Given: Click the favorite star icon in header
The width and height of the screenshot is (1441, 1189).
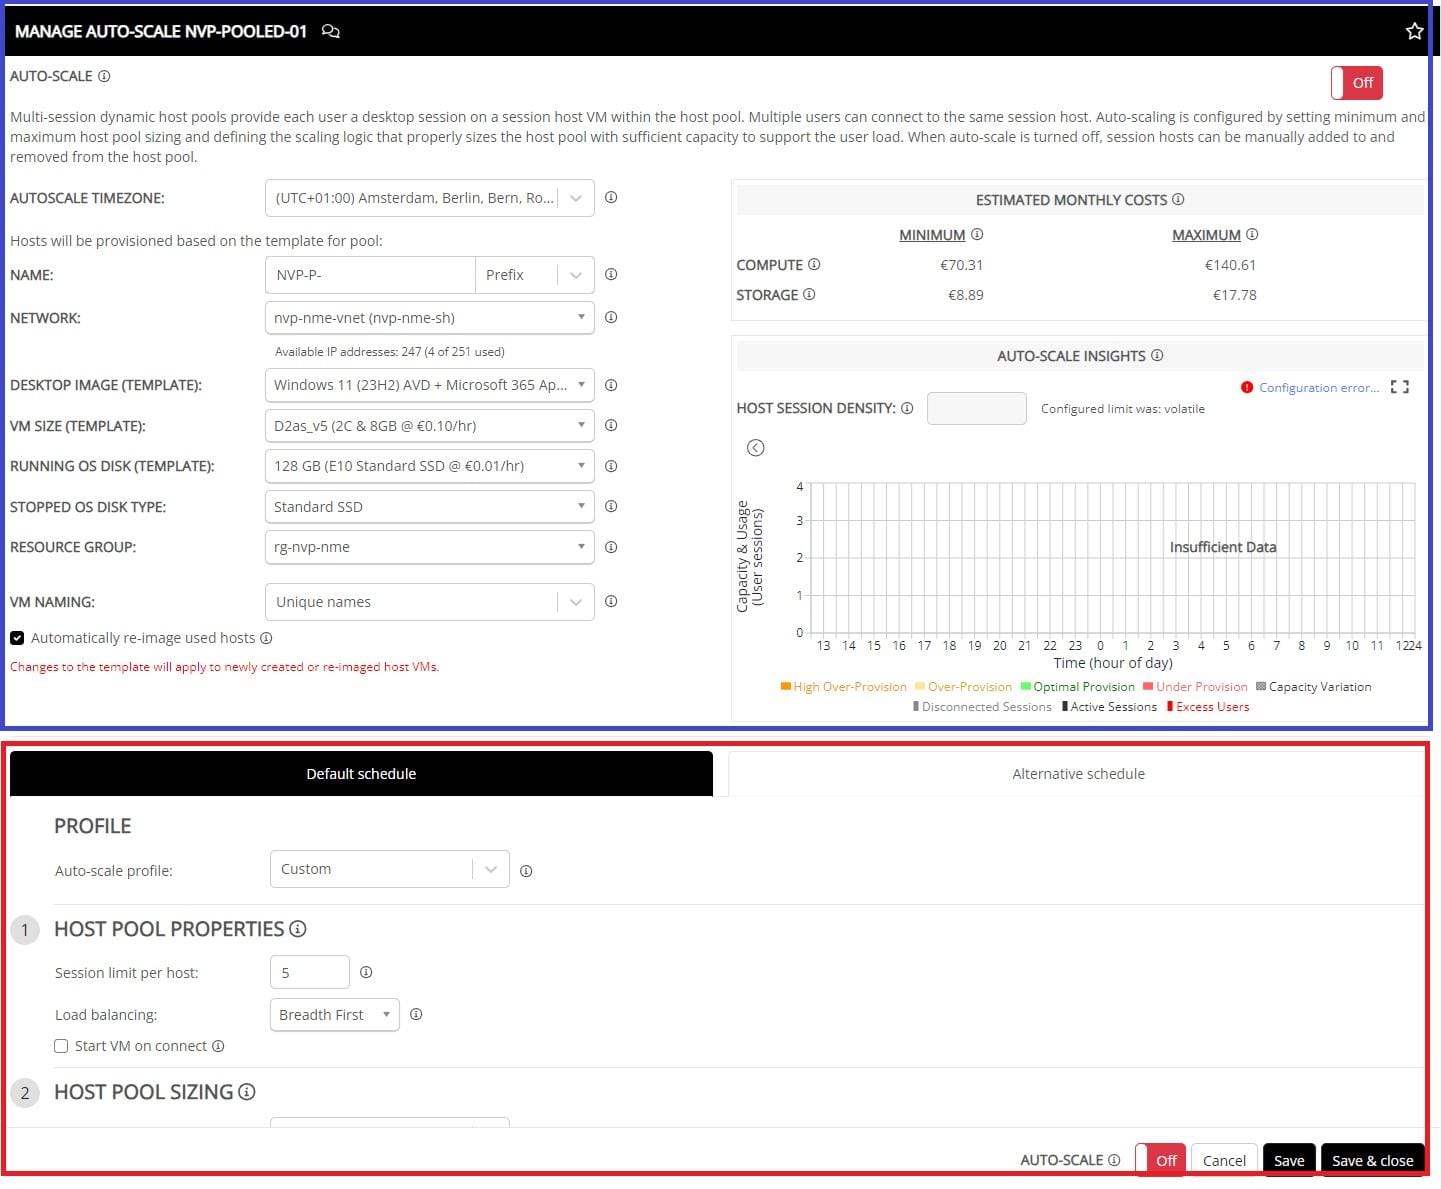Looking at the screenshot, I should (x=1414, y=32).
